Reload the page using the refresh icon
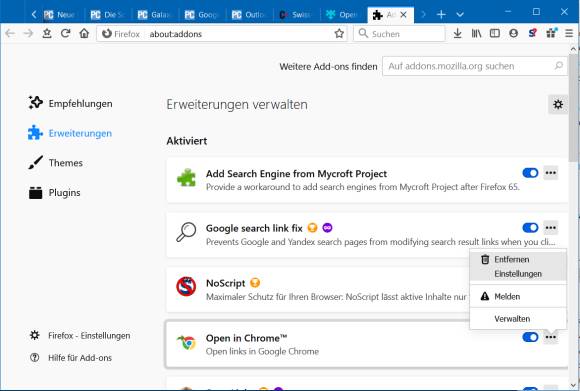 [x=65, y=34]
